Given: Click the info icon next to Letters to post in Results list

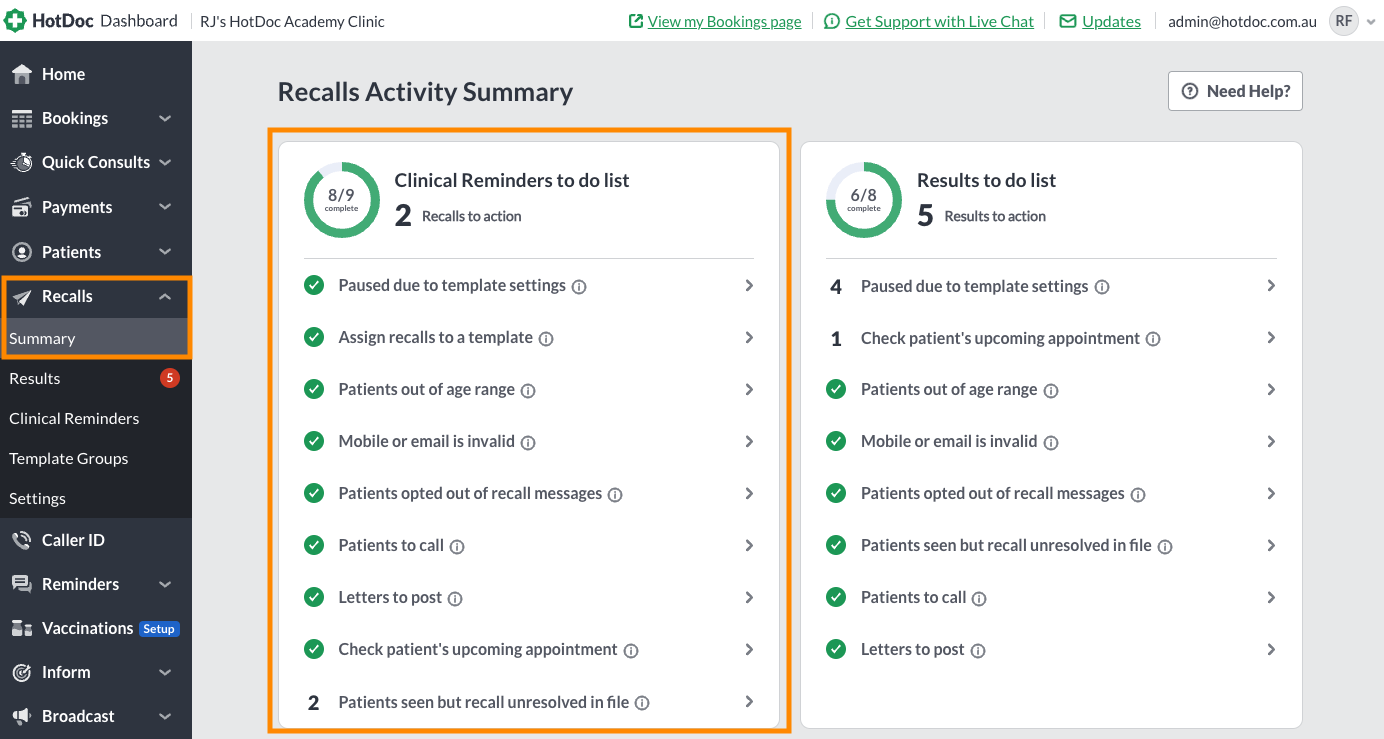Looking at the screenshot, I should point(978,650).
